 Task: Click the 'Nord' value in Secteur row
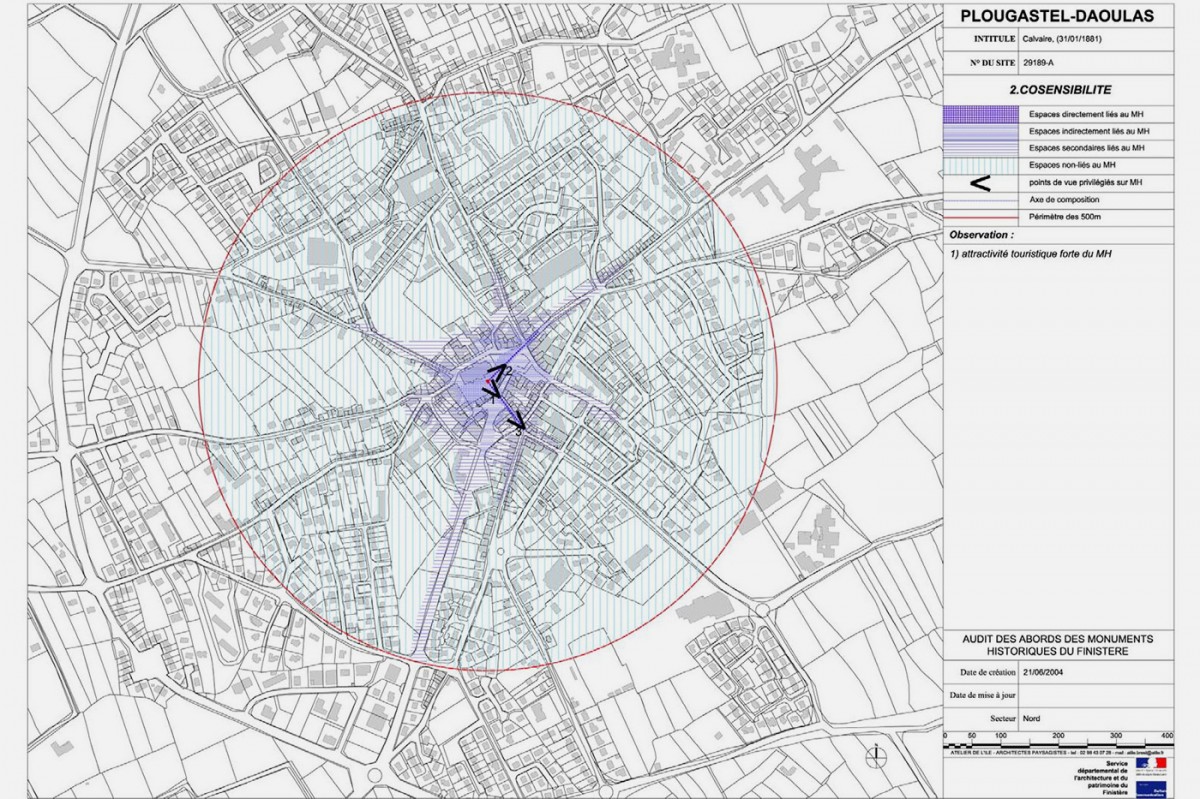(1033, 719)
